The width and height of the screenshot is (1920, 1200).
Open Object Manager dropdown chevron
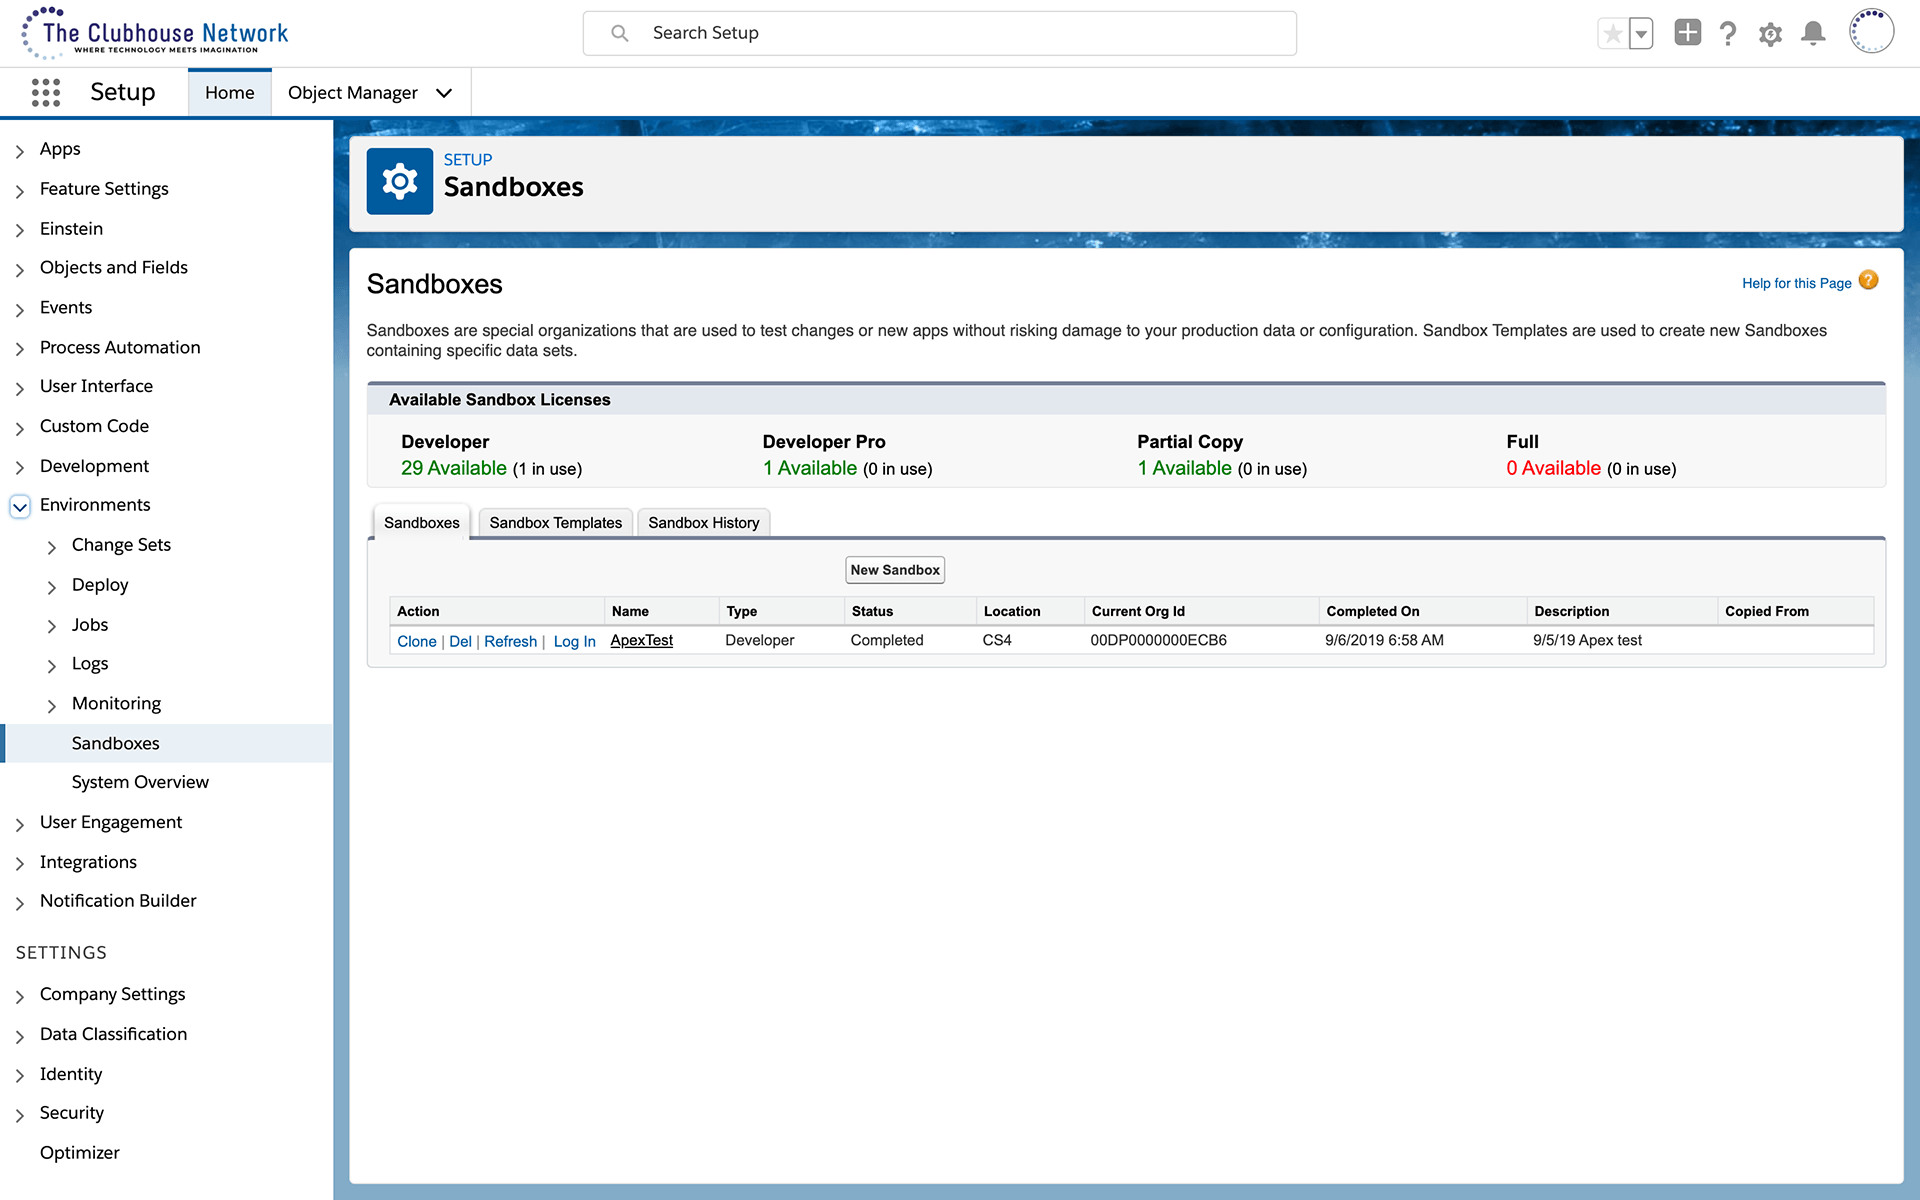pyautogui.click(x=444, y=93)
